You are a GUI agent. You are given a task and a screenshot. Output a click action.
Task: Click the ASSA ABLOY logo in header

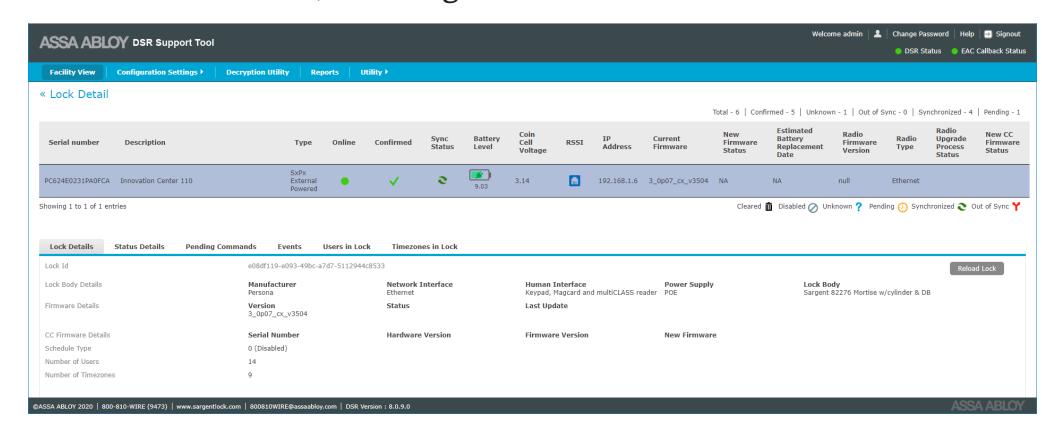(x=84, y=43)
